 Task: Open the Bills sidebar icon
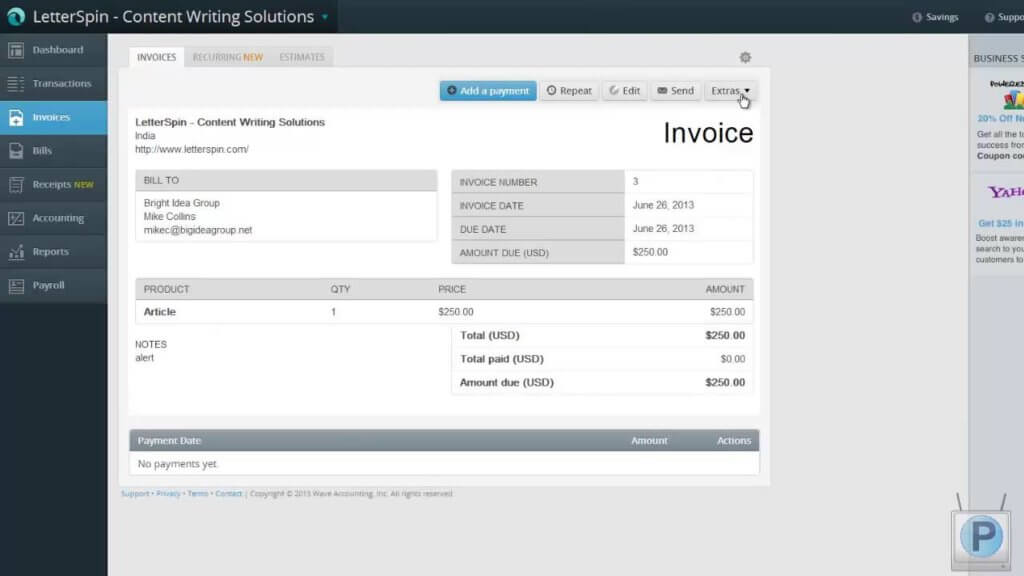(16, 151)
